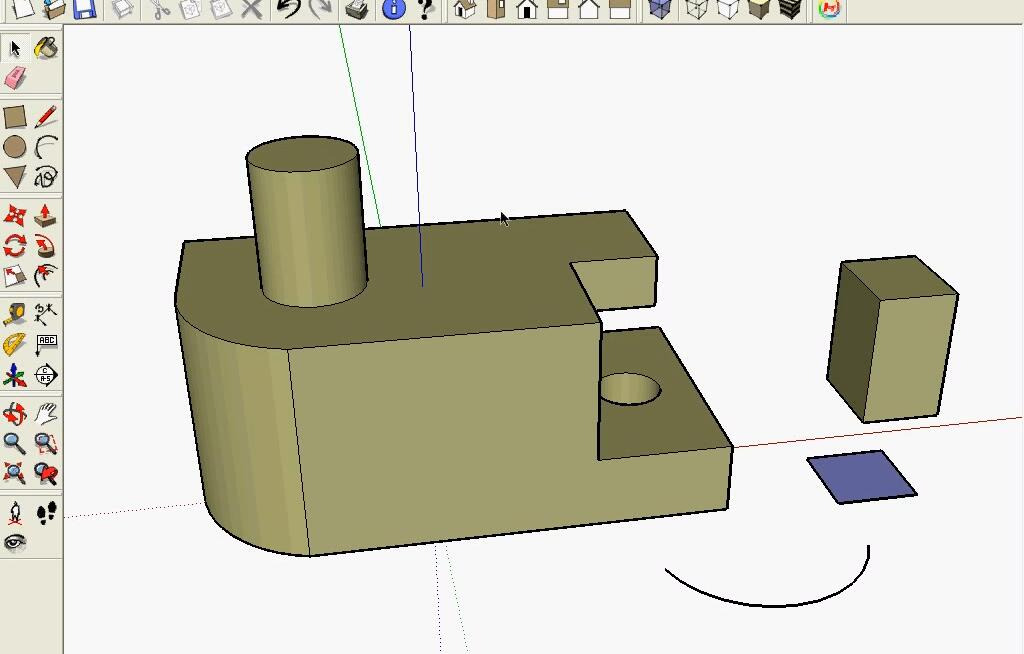Select the Push/Pull tool
Viewport: 1024px width, 654px height.
click(45, 215)
